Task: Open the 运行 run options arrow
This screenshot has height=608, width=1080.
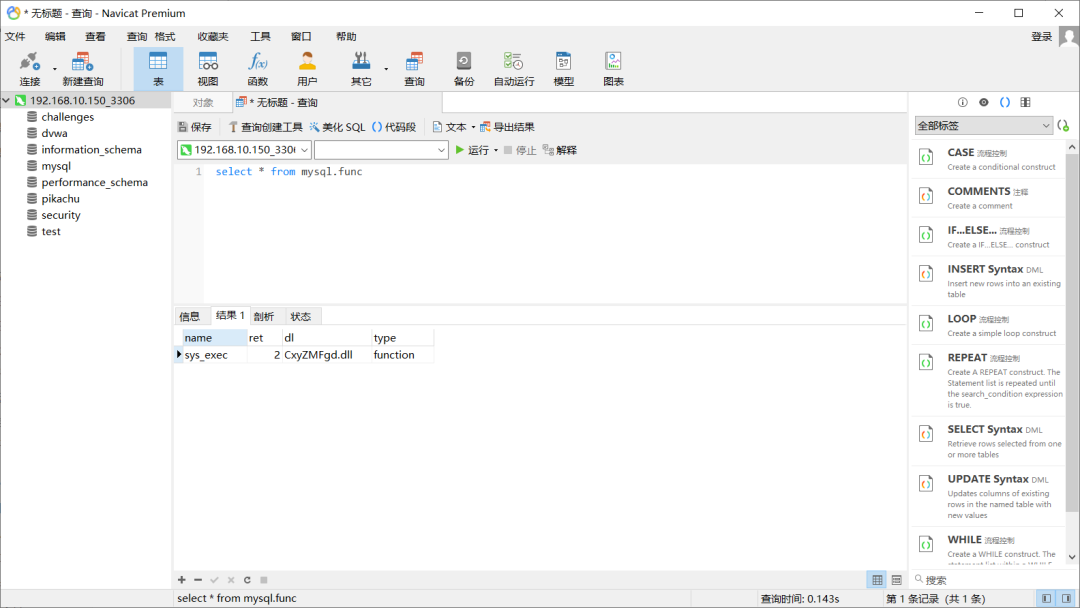Action: 496,150
